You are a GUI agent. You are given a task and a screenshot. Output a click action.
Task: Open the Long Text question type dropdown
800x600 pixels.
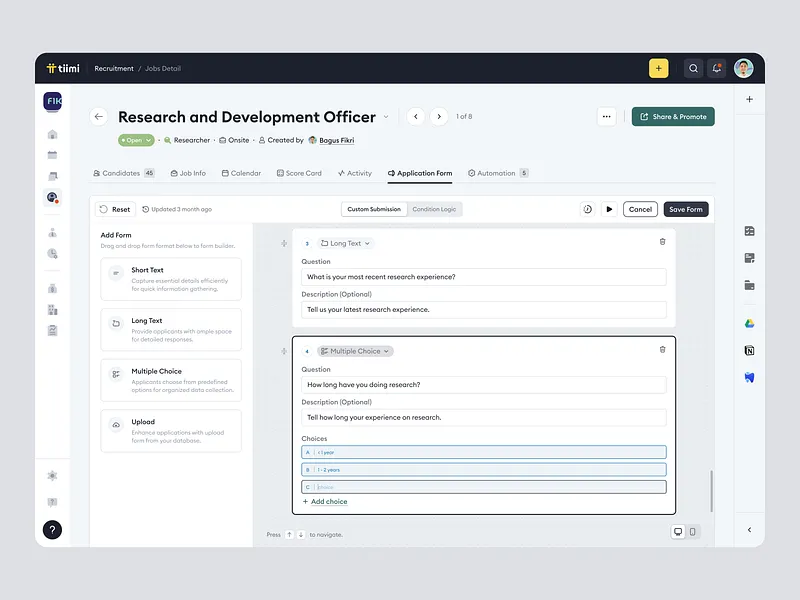click(345, 243)
